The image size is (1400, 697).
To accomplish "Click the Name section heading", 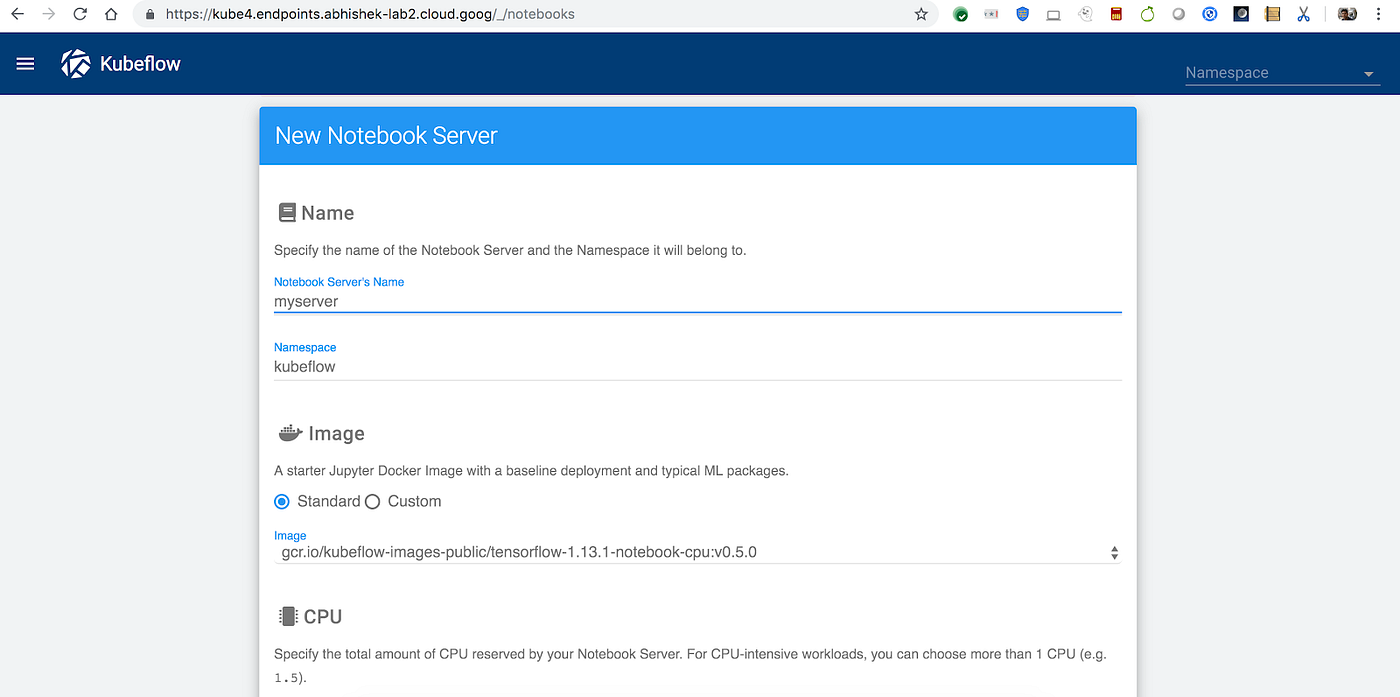I will pyautogui.click(x=328, y=213).
